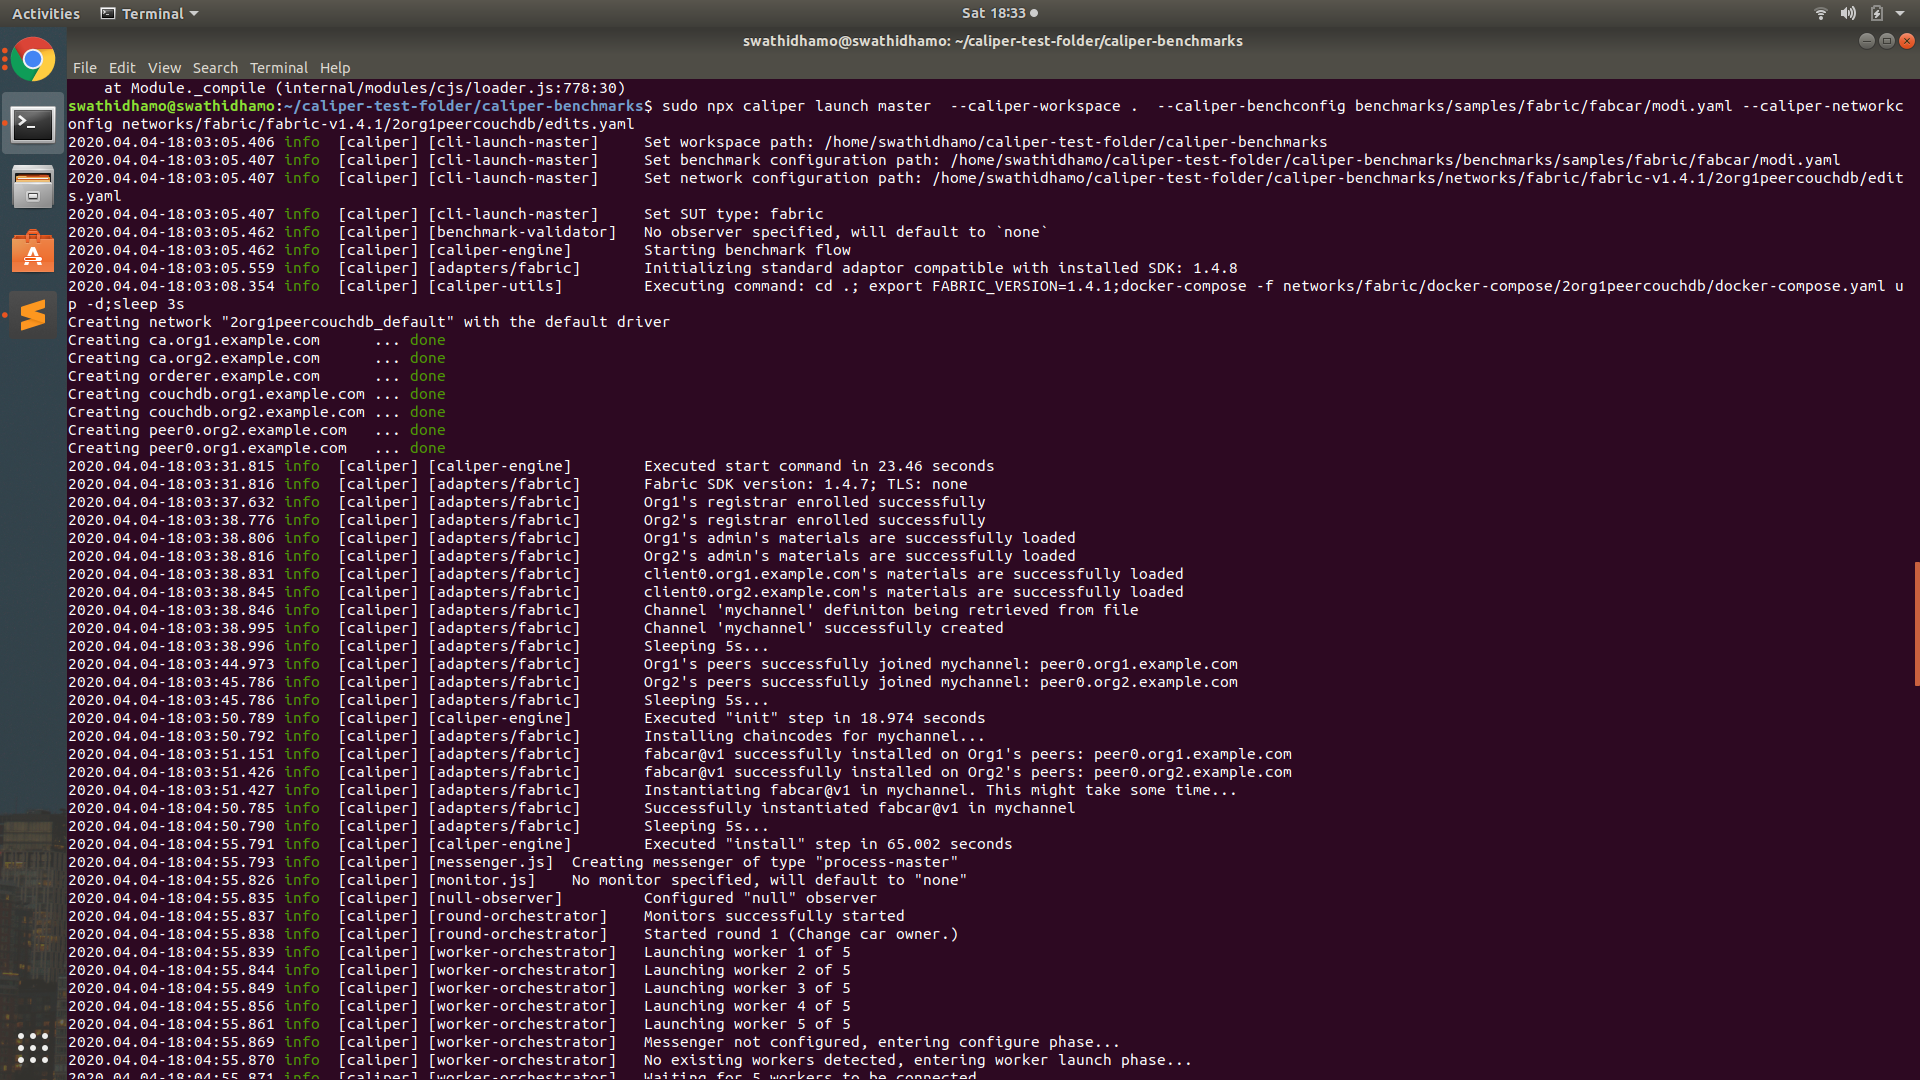The image size is (1920, 1080).
Task: Open the Help menu
Action: click(x=335, y=68)
